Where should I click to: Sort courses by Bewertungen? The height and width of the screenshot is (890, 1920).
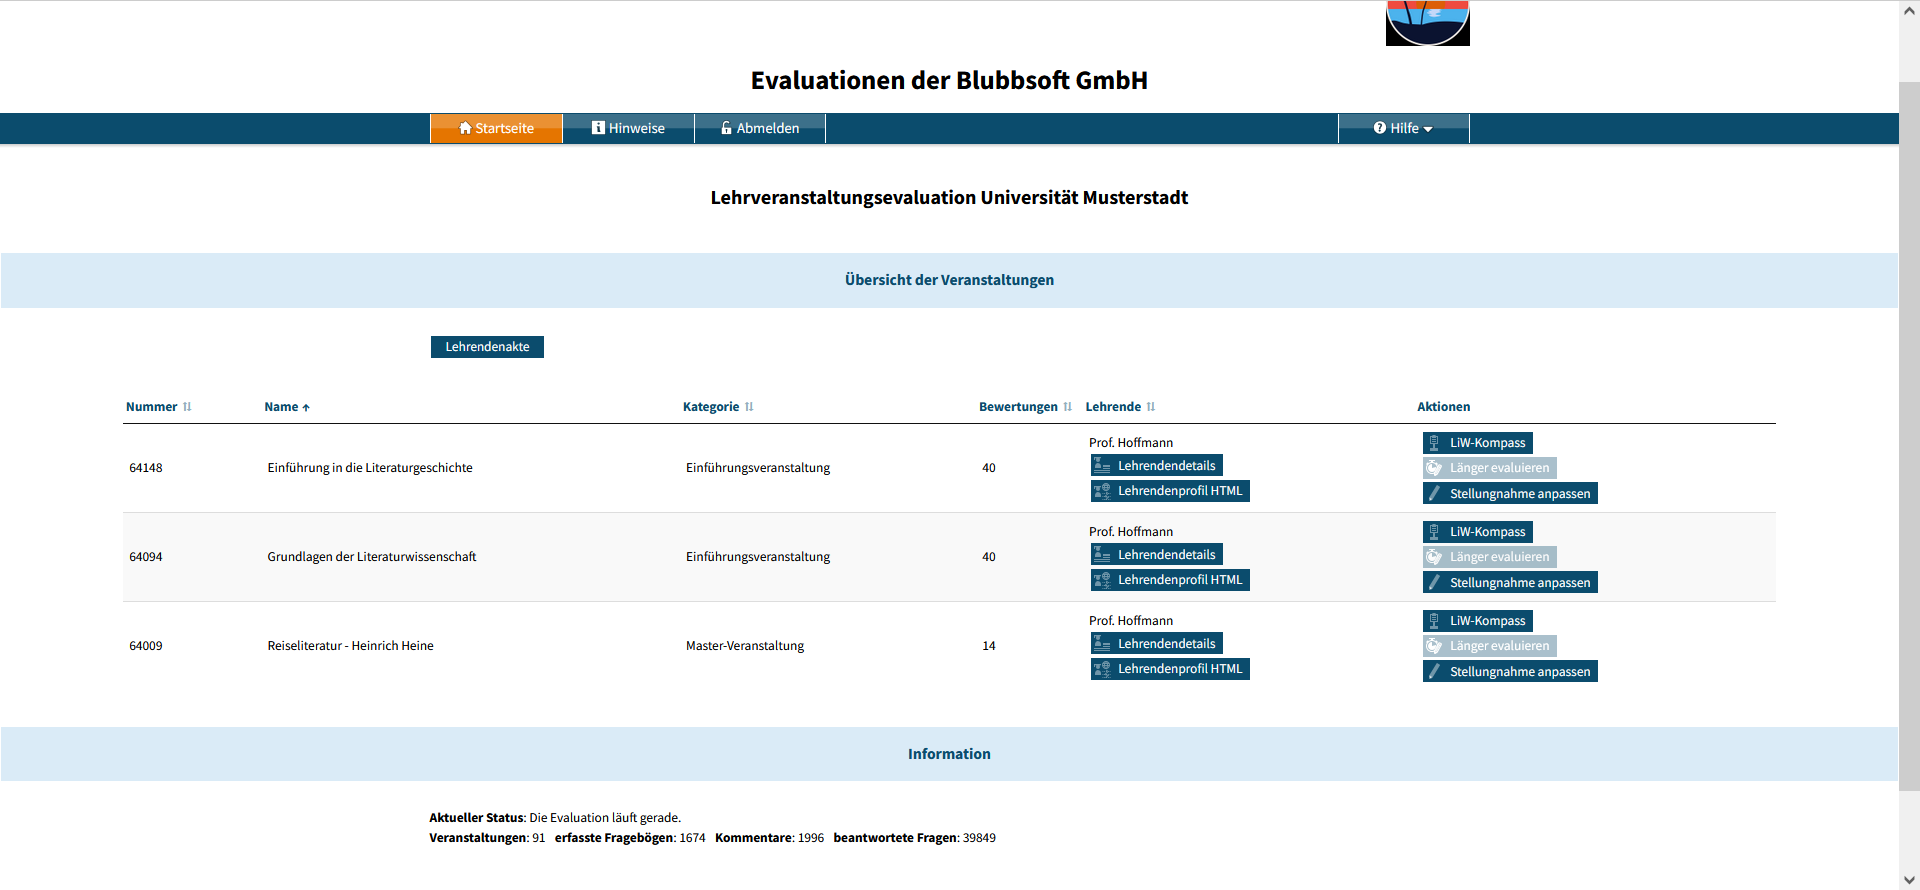[x=1067, y=407]
